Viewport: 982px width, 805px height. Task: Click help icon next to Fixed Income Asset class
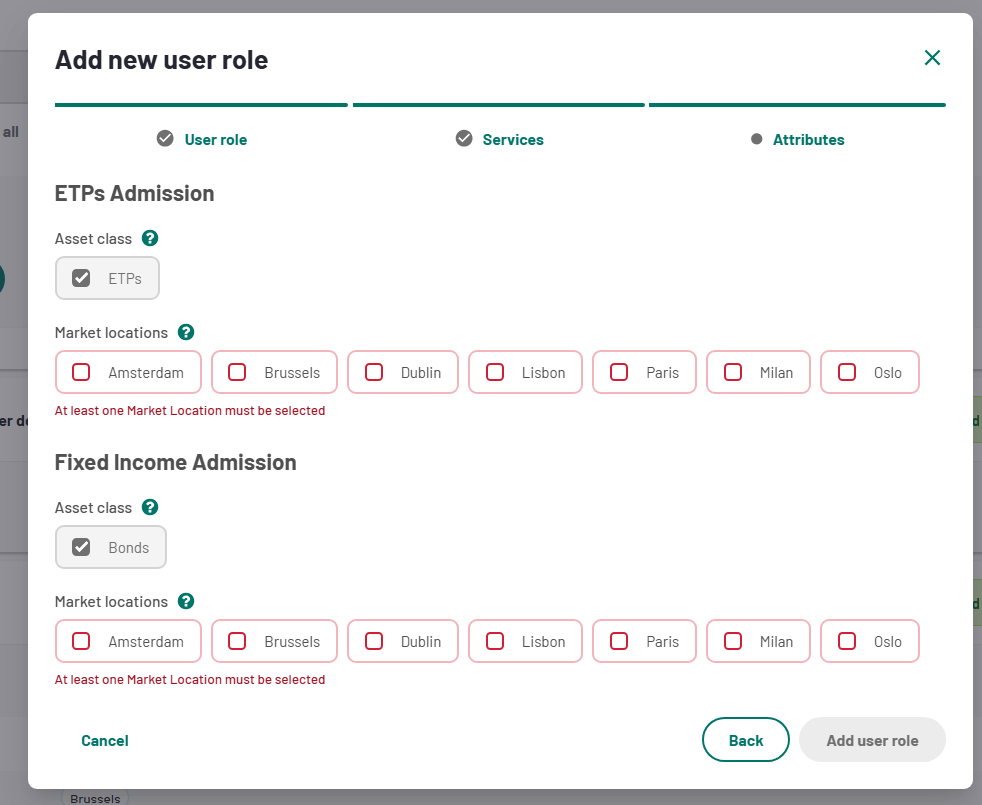tap(150, 507)
